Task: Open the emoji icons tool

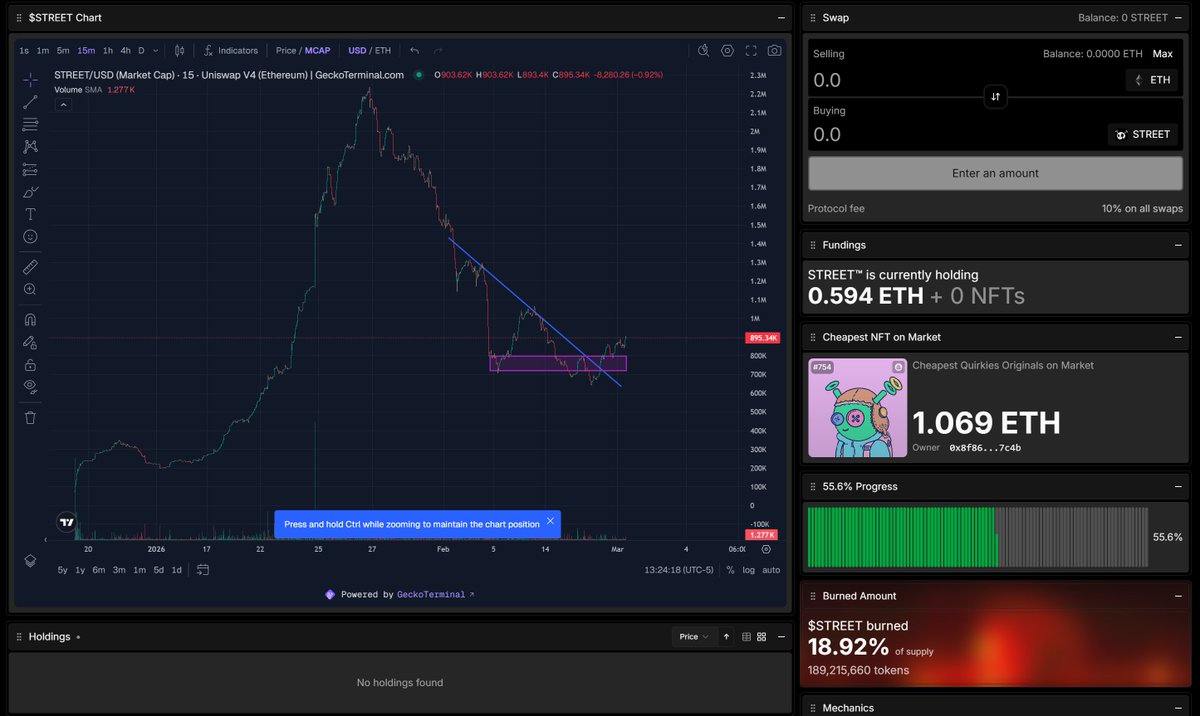Action: pyautogui.click(x=30, y=236)
